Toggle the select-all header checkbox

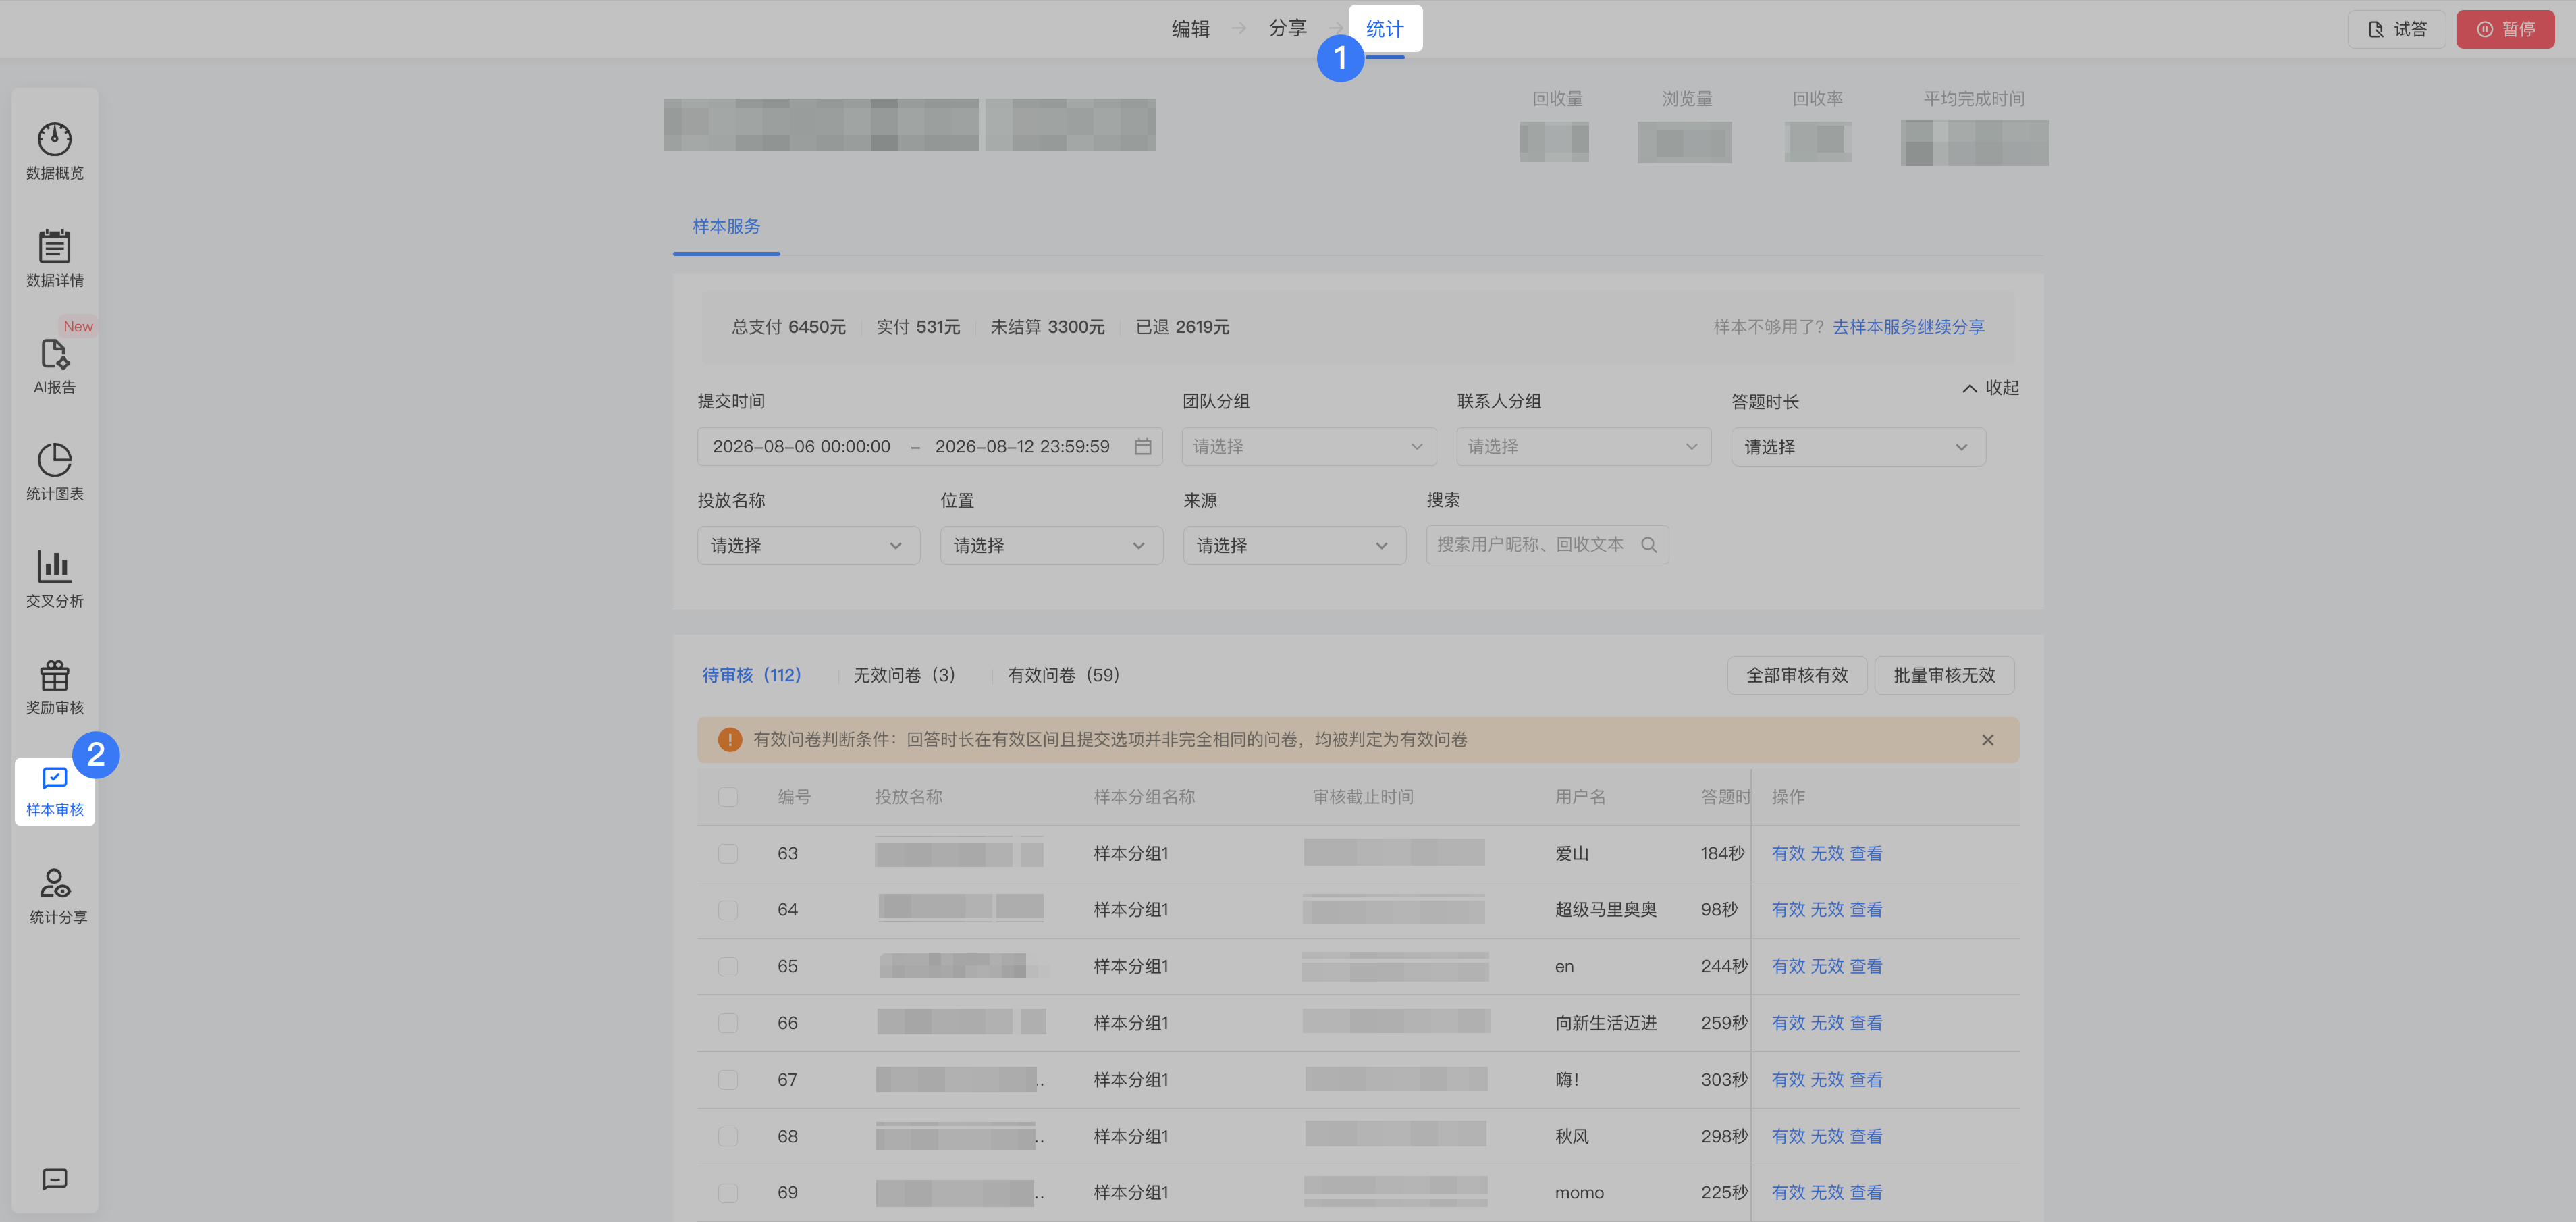point(728,797)
